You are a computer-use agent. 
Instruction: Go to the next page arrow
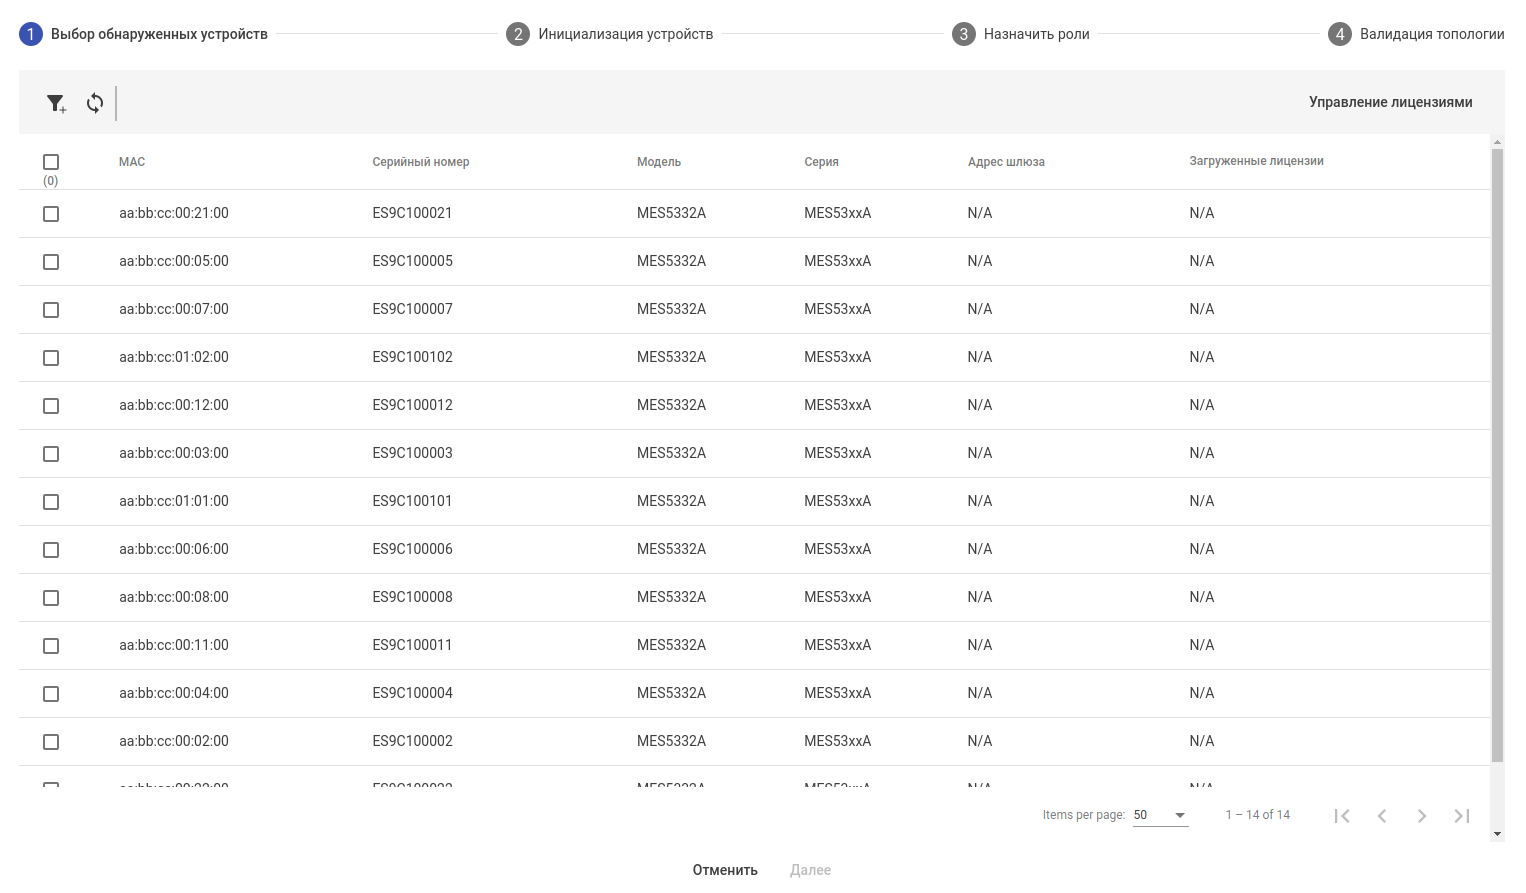pyautogui.click(x=1422, y=816)
